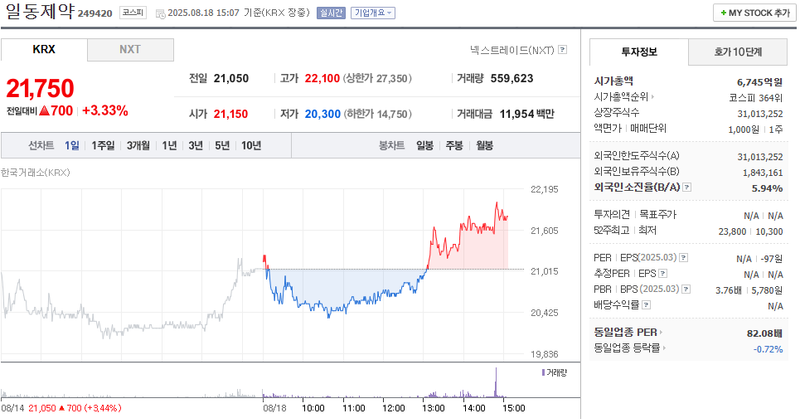Click the 전일 value 21,050
Viewport: 800px width, 419px height.
click(231, 79)
